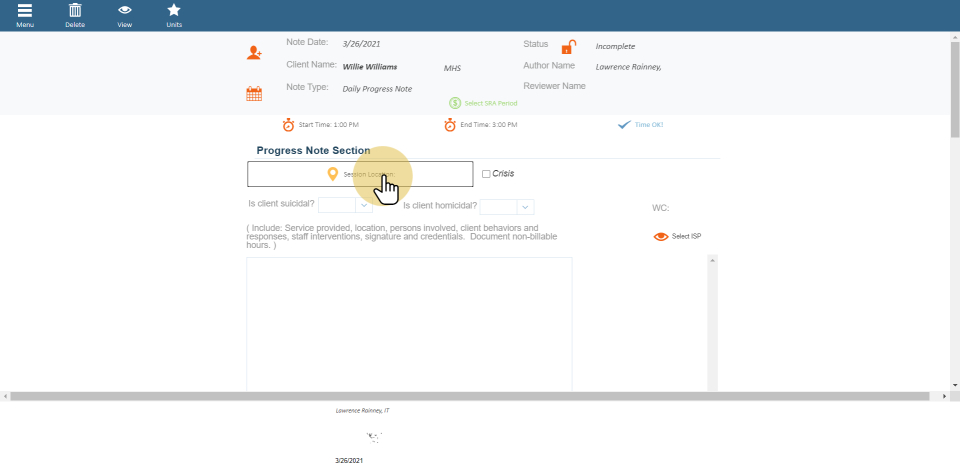Click the green dollar SKA icon

coord(455,103)
